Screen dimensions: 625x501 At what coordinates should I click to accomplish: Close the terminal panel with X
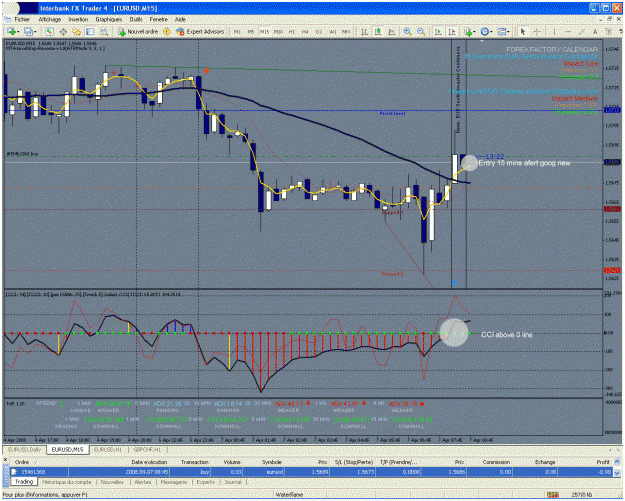(x=6, y=460)
